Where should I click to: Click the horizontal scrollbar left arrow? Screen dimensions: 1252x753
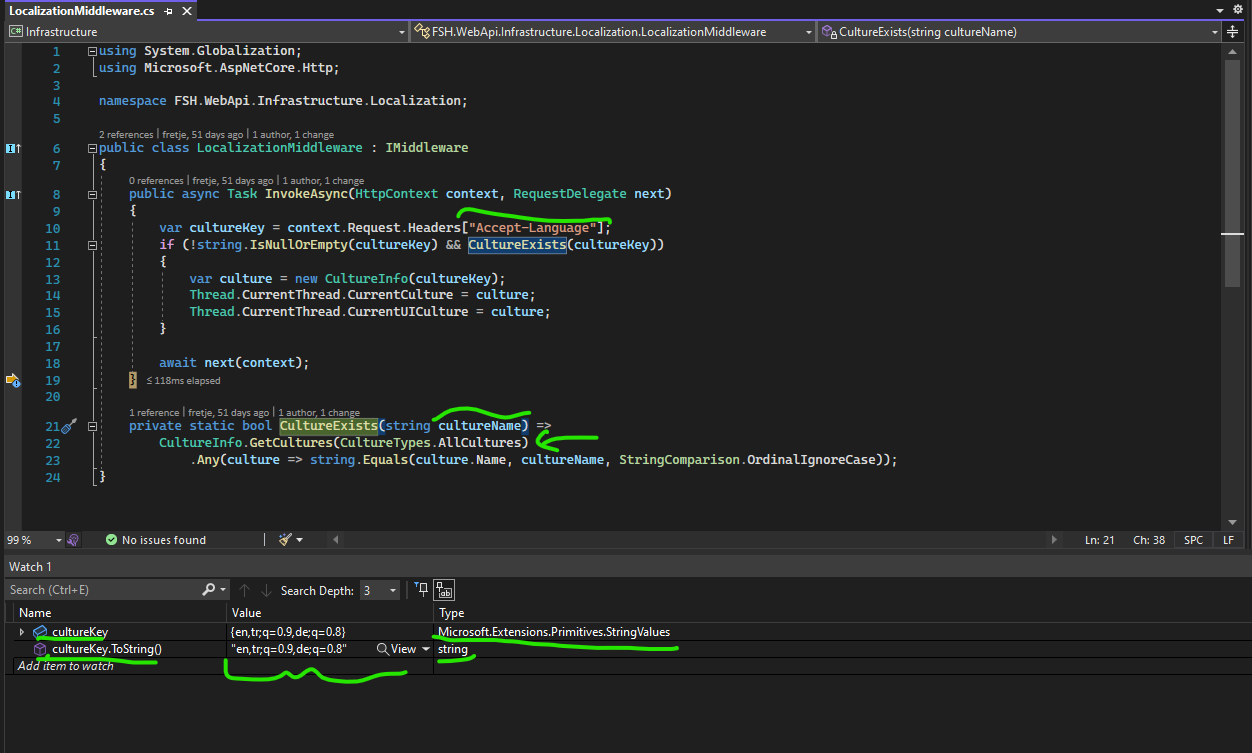[x=336, y=540]
